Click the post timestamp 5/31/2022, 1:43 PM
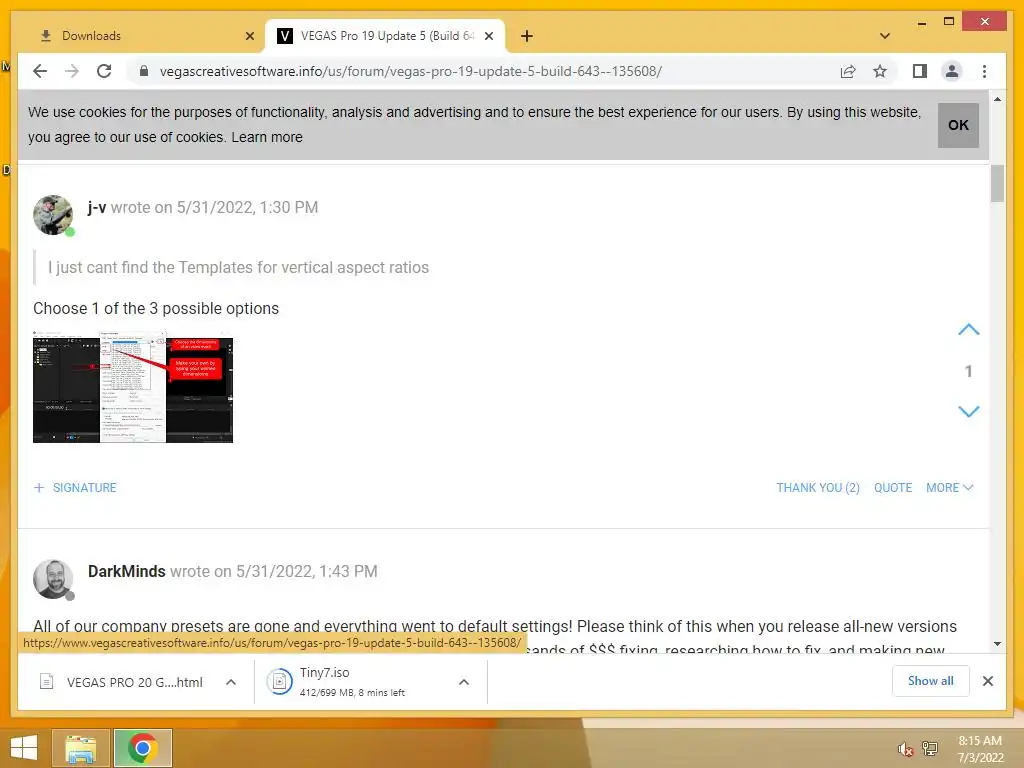1024x768 pixels. coord(306,571)
